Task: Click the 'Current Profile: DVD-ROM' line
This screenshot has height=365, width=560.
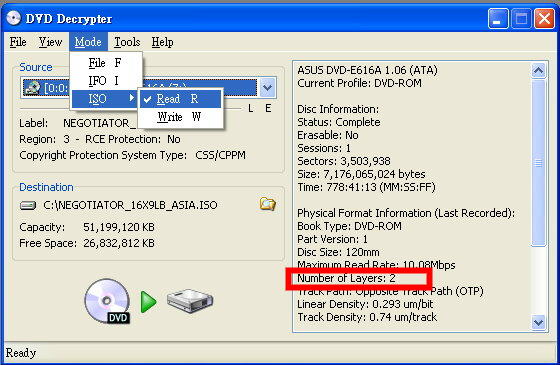Action: pyautogui.click(x=359, y=83)
